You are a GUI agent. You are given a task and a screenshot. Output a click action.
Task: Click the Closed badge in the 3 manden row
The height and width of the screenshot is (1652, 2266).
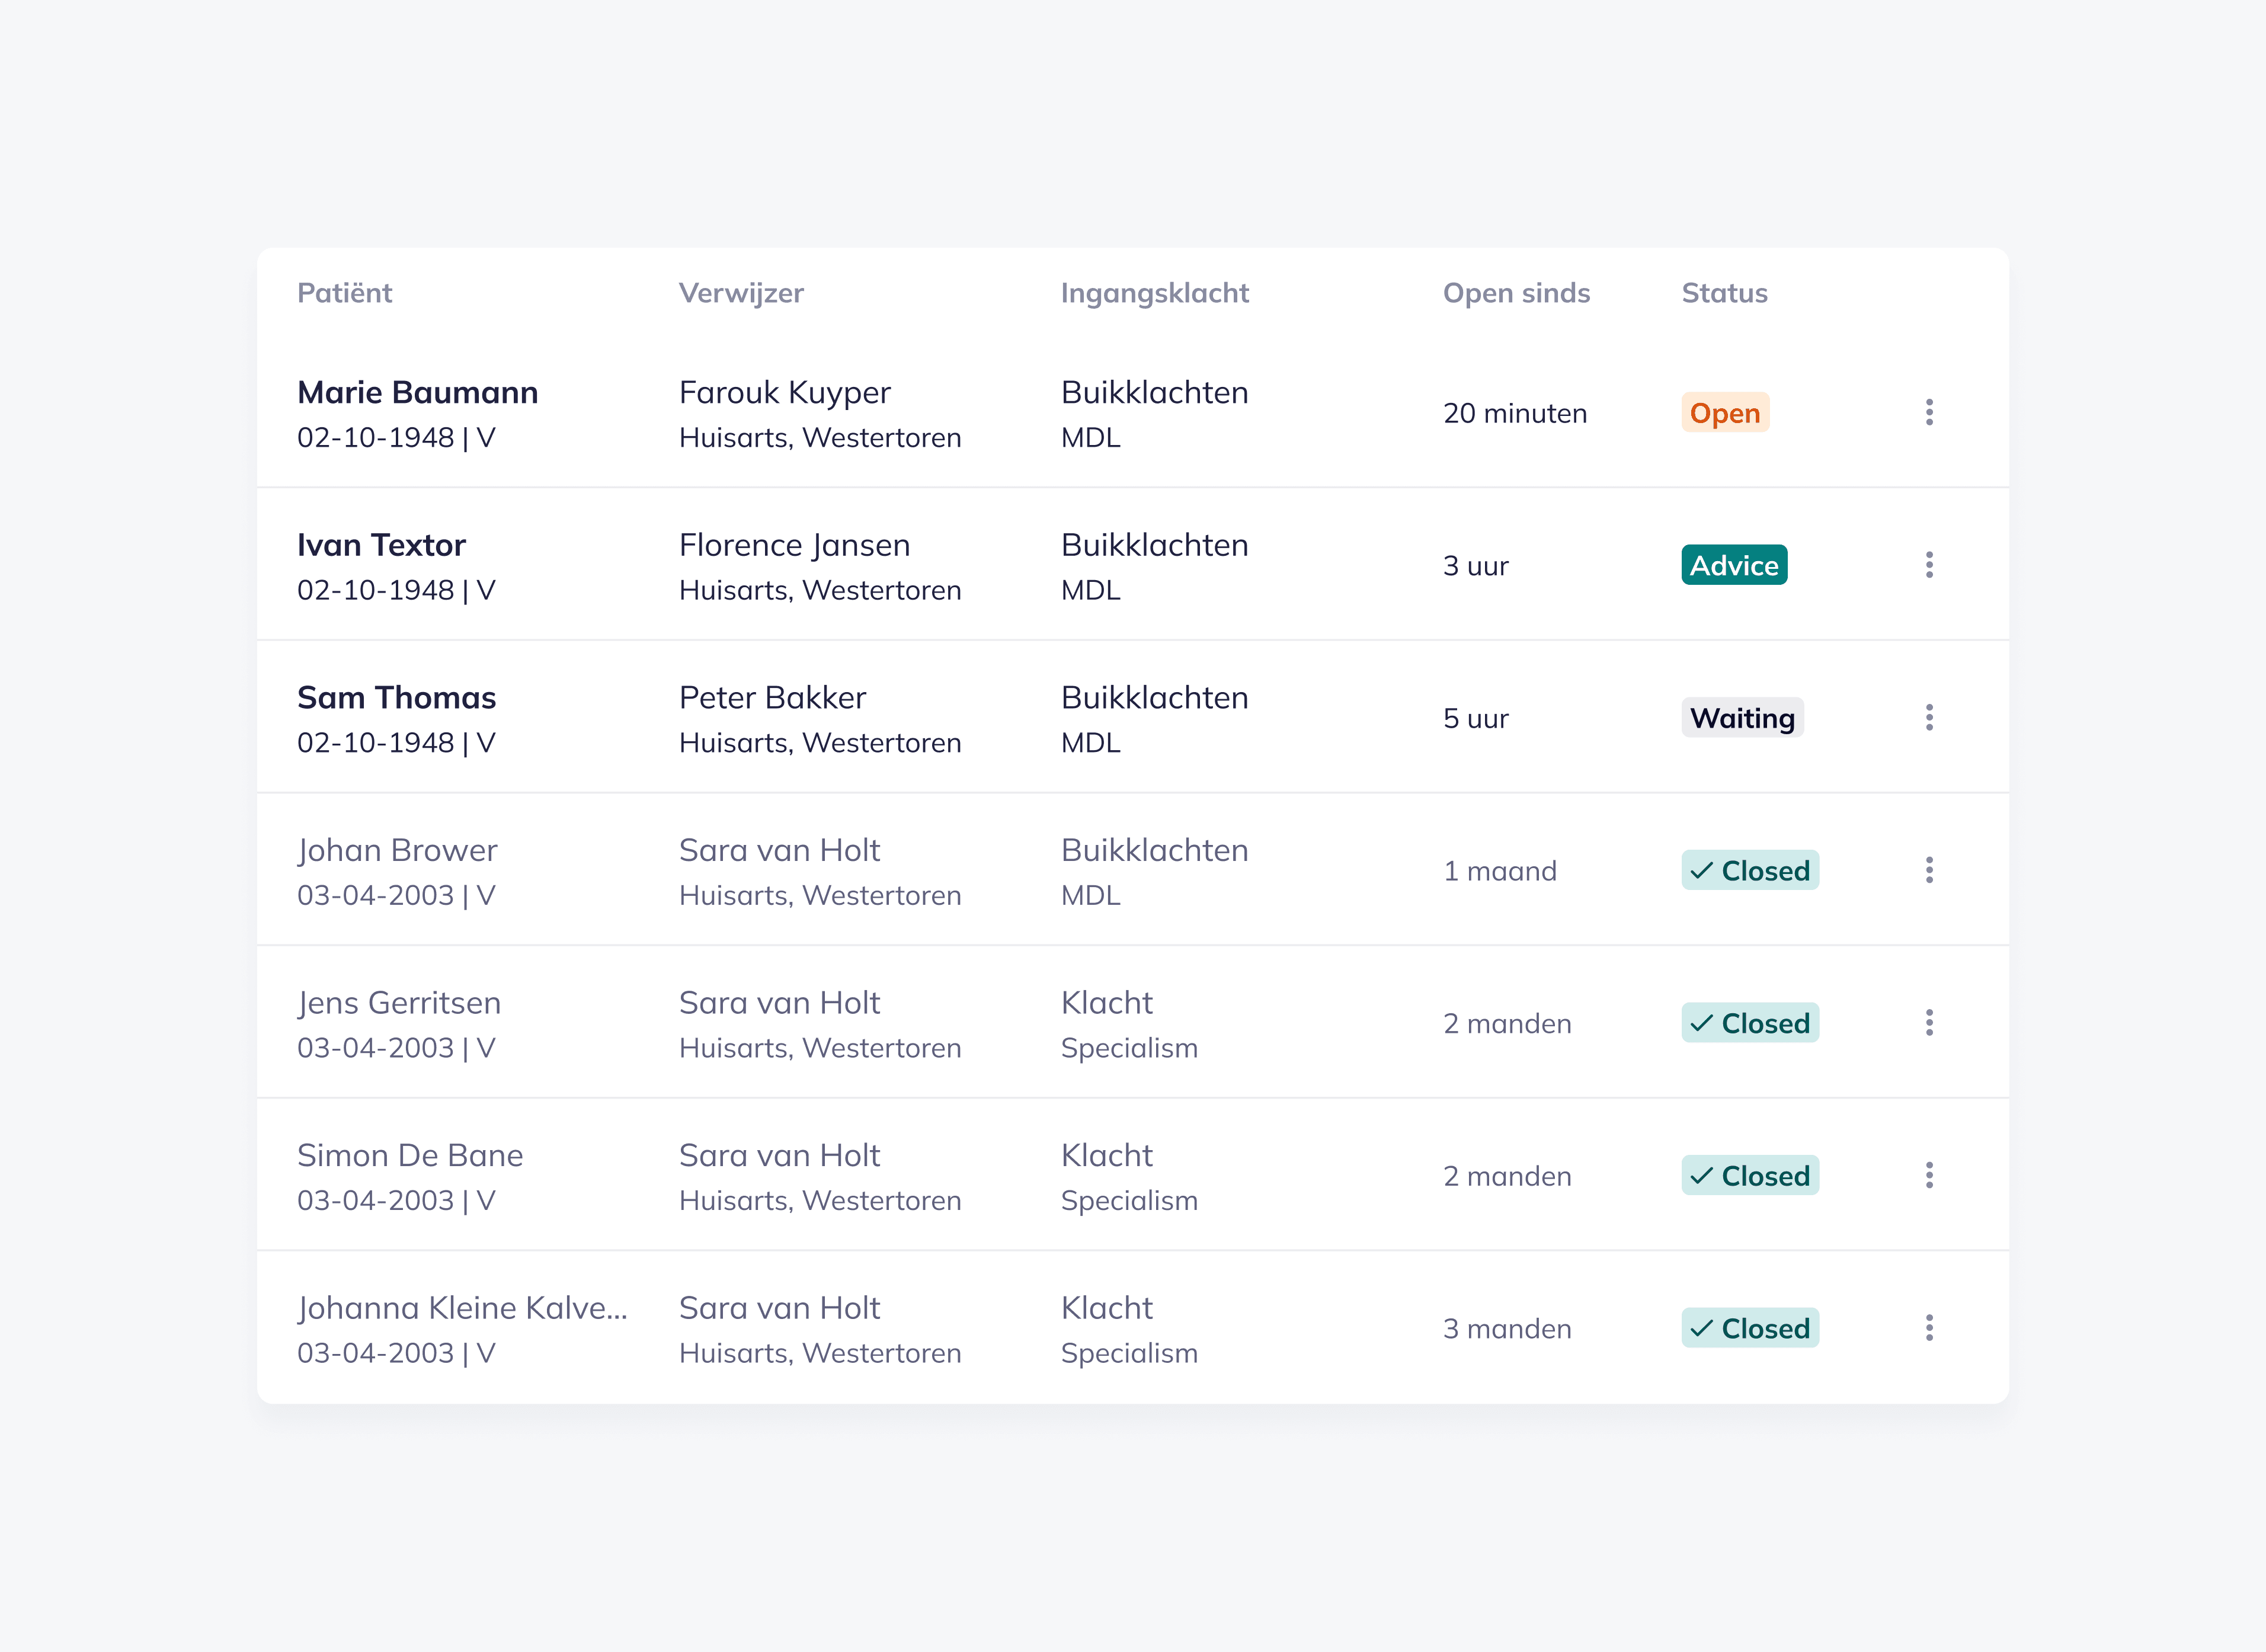1749,1328
